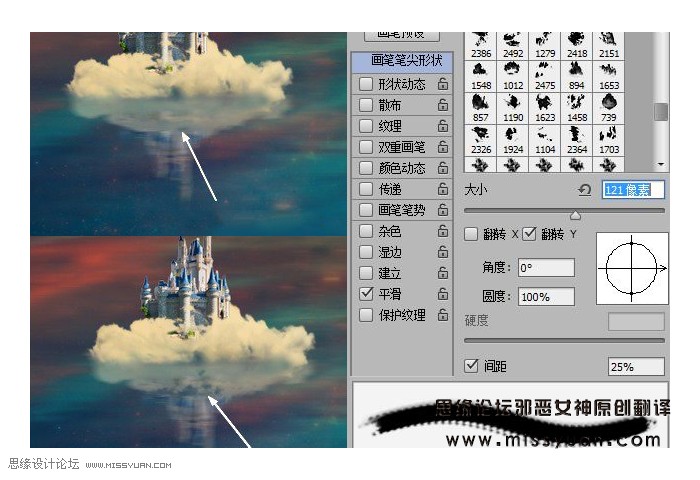This screenshot has height=480, width=700.
Task: Toggle lock icon for 形状动态
Action: 442,83
